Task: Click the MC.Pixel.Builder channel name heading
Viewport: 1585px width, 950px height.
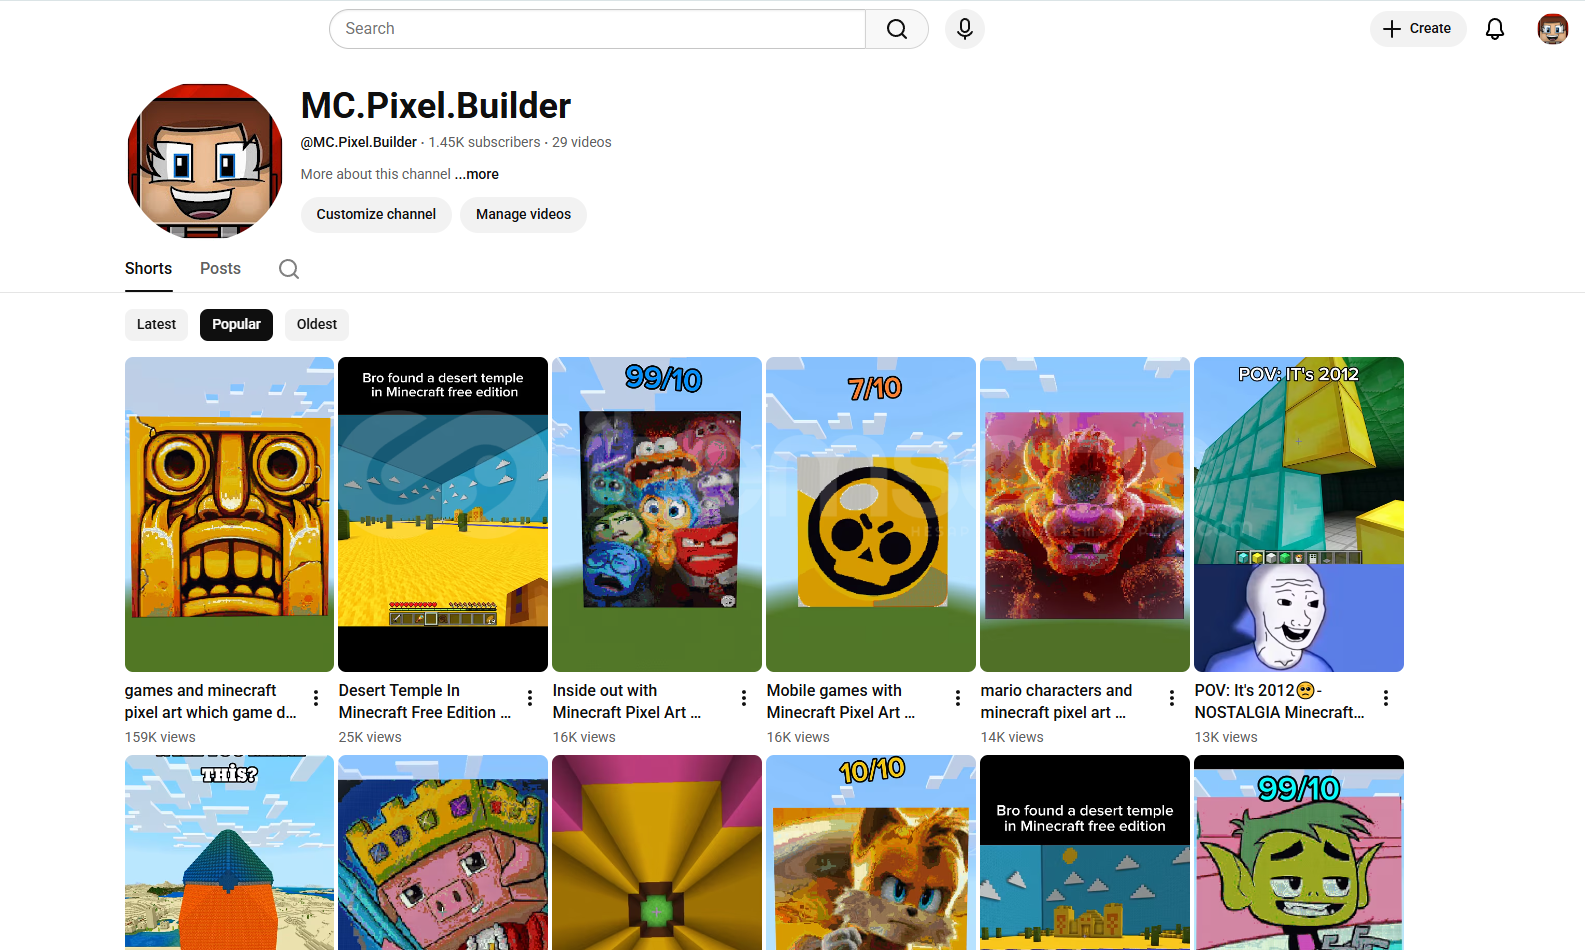Action: [x=436, y=106]
